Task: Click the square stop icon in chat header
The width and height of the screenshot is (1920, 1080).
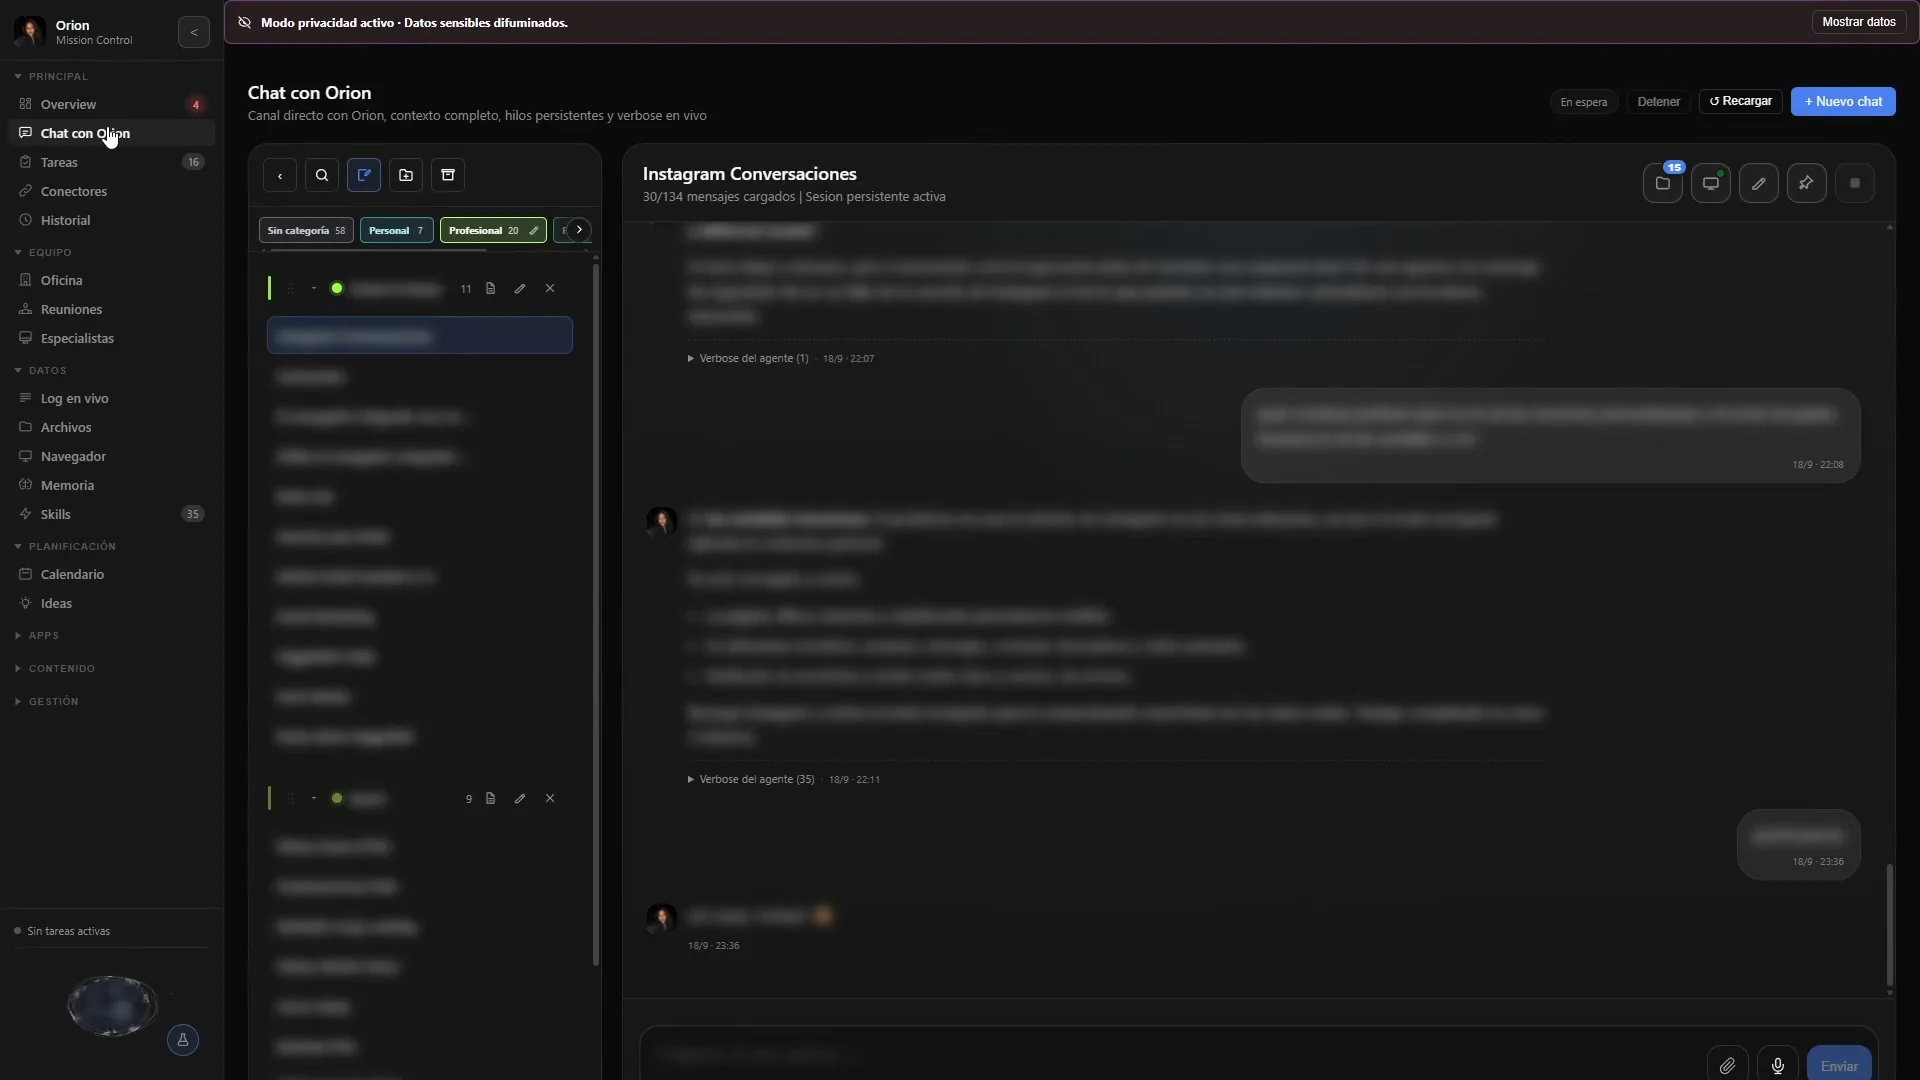Action: (1855, 183)
